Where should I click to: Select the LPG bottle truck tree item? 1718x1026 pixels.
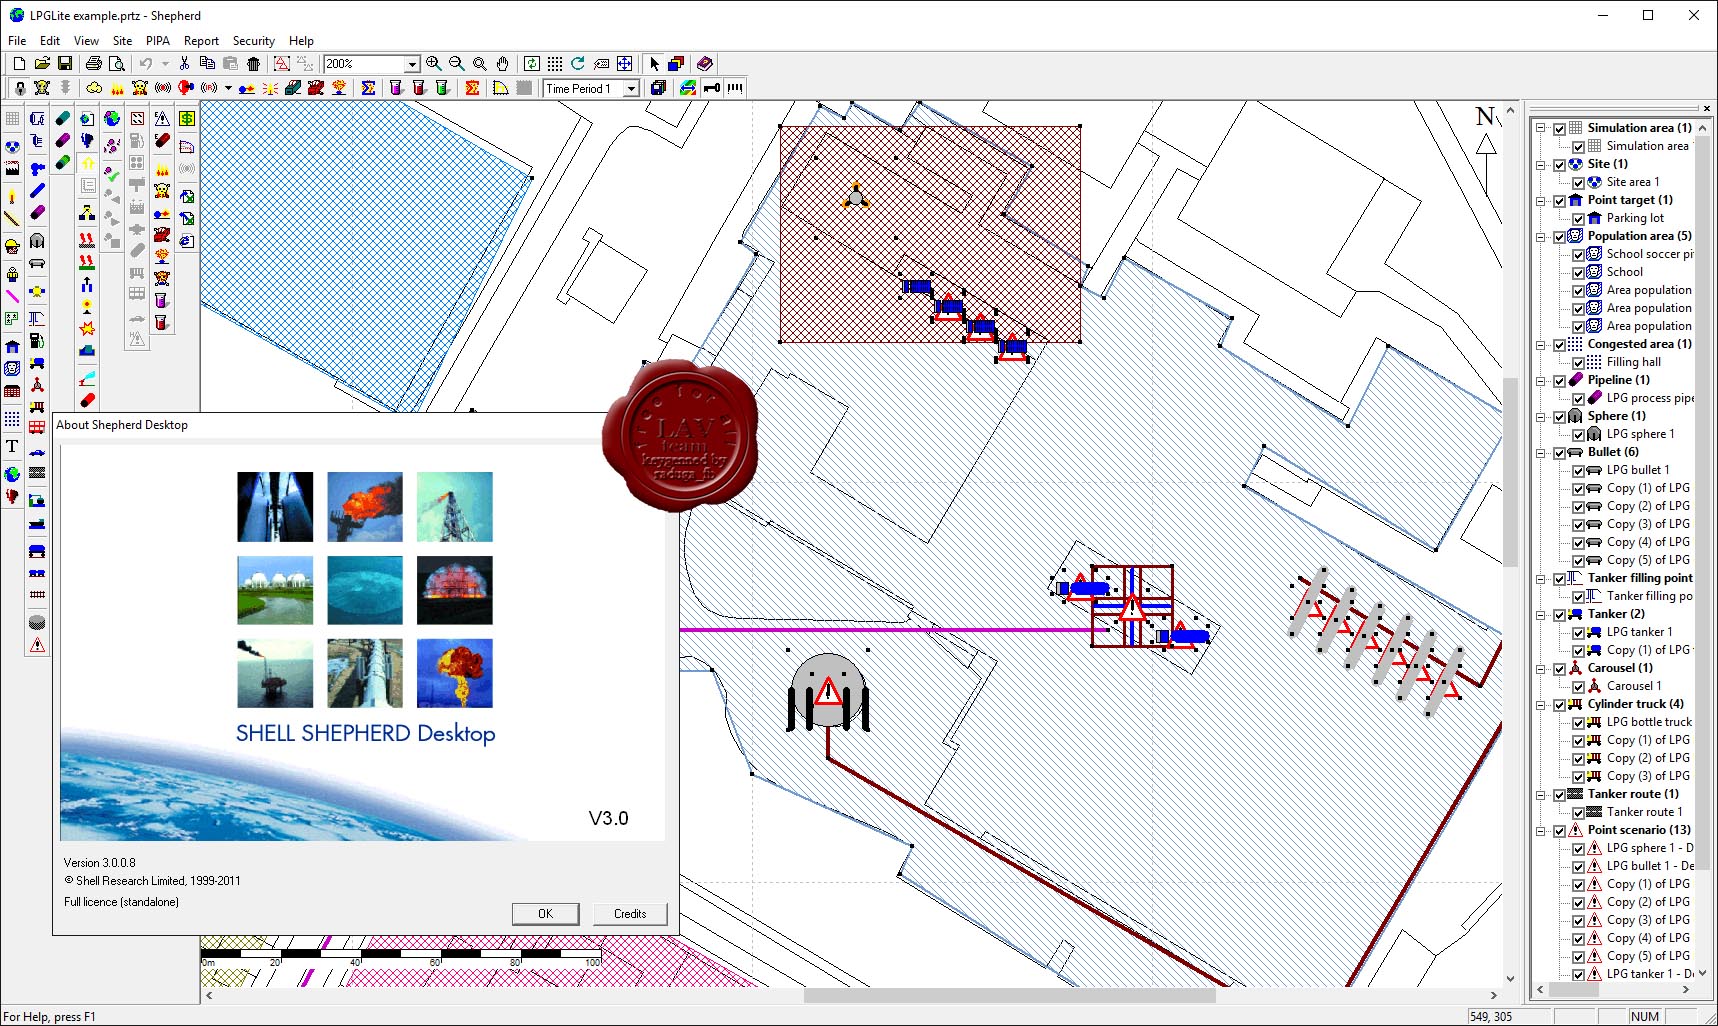(x=1649, y=722)
